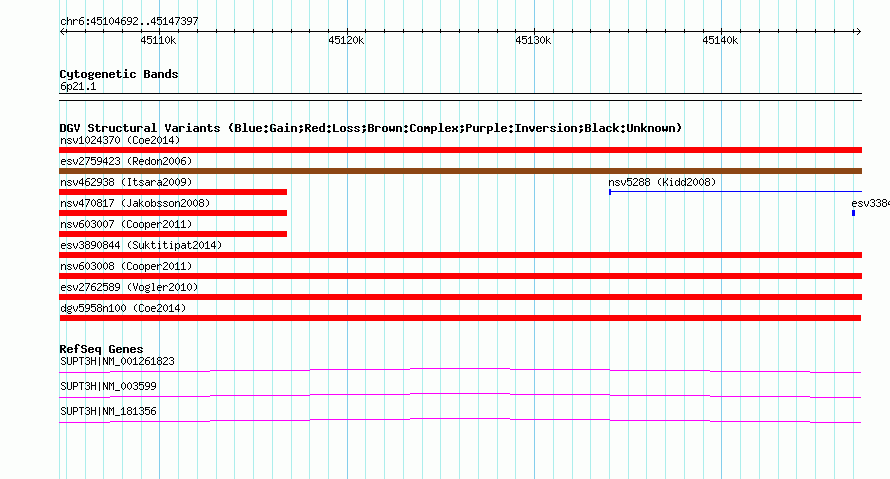Open variant esv3890844 (Suktitipat2014) label
Image resolution: width=890 pixels, height=479 pixels.
141,245
